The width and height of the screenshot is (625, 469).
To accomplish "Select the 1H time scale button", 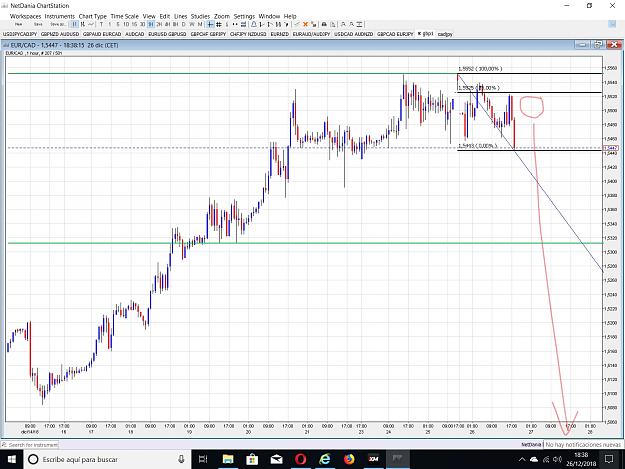I will pyautogui.click(x=151, y=24).
